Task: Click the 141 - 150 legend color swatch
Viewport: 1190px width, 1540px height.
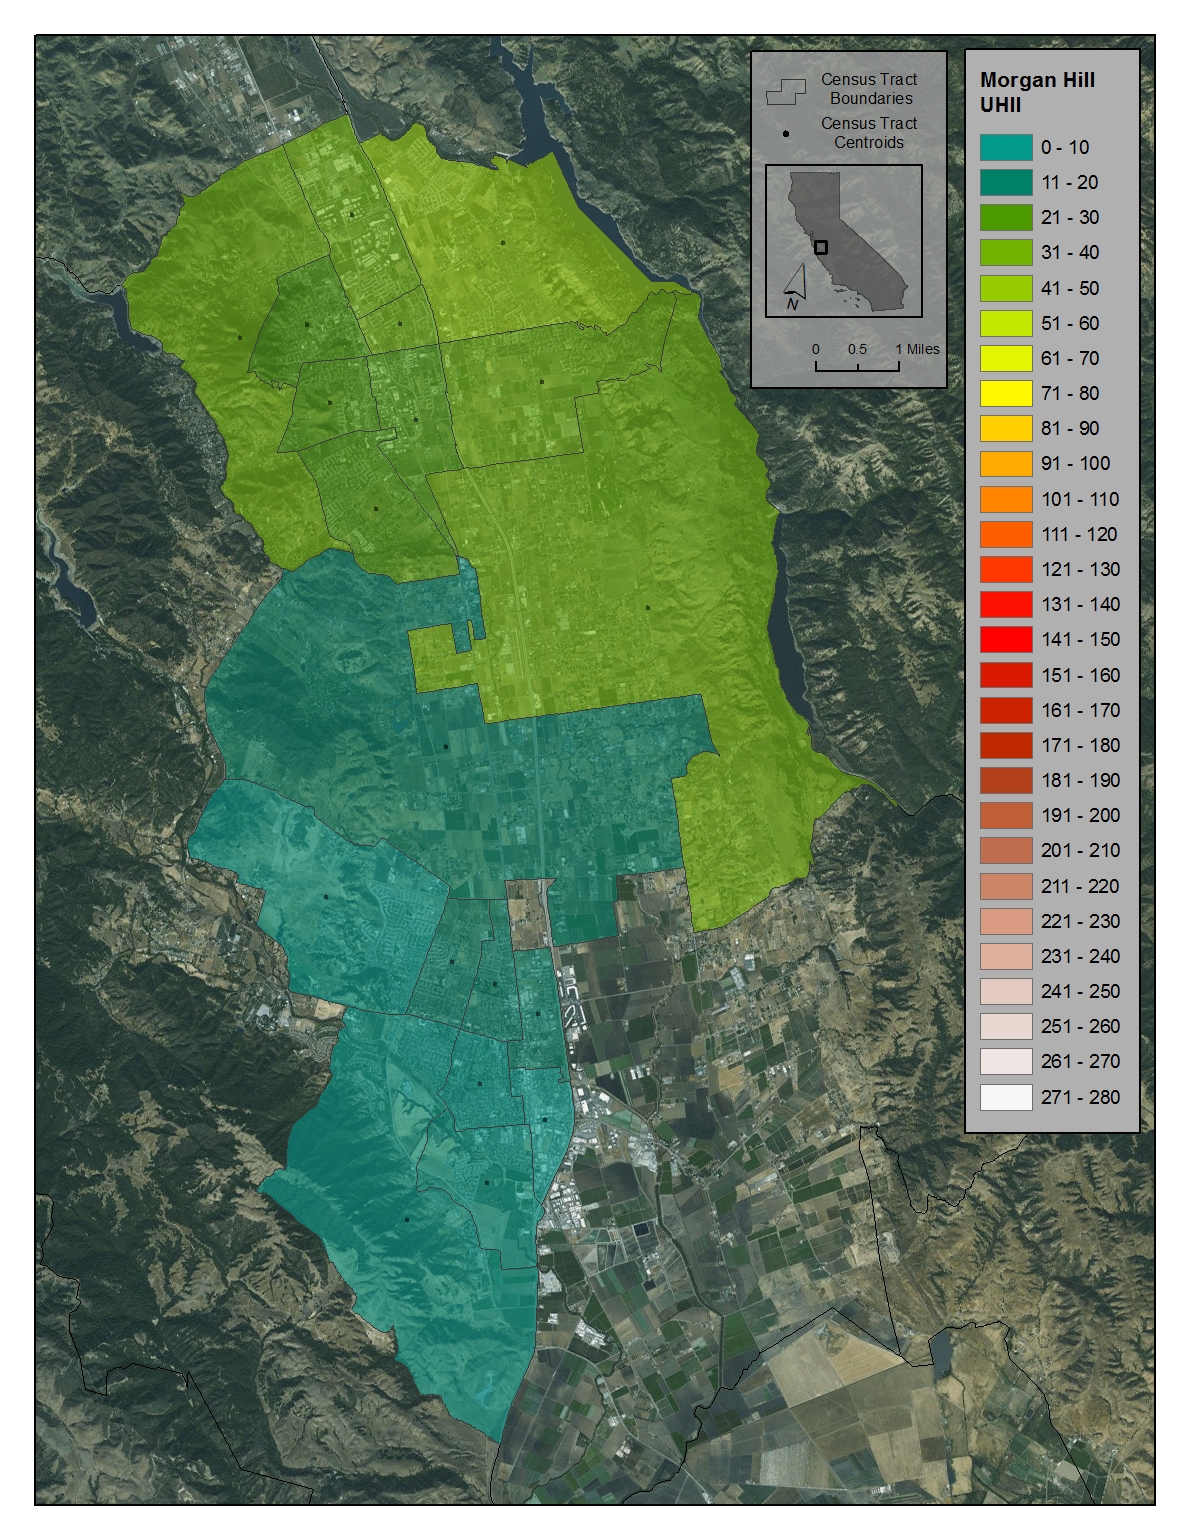Action: tap(1005, 639)
